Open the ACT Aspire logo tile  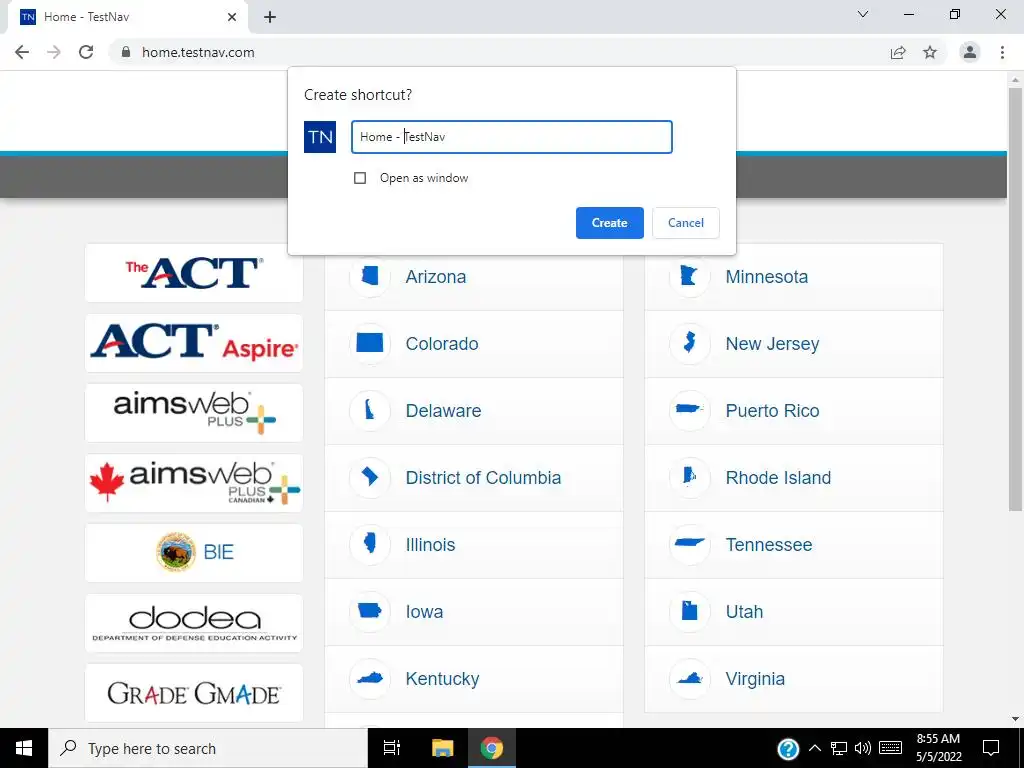pos(194,343)
